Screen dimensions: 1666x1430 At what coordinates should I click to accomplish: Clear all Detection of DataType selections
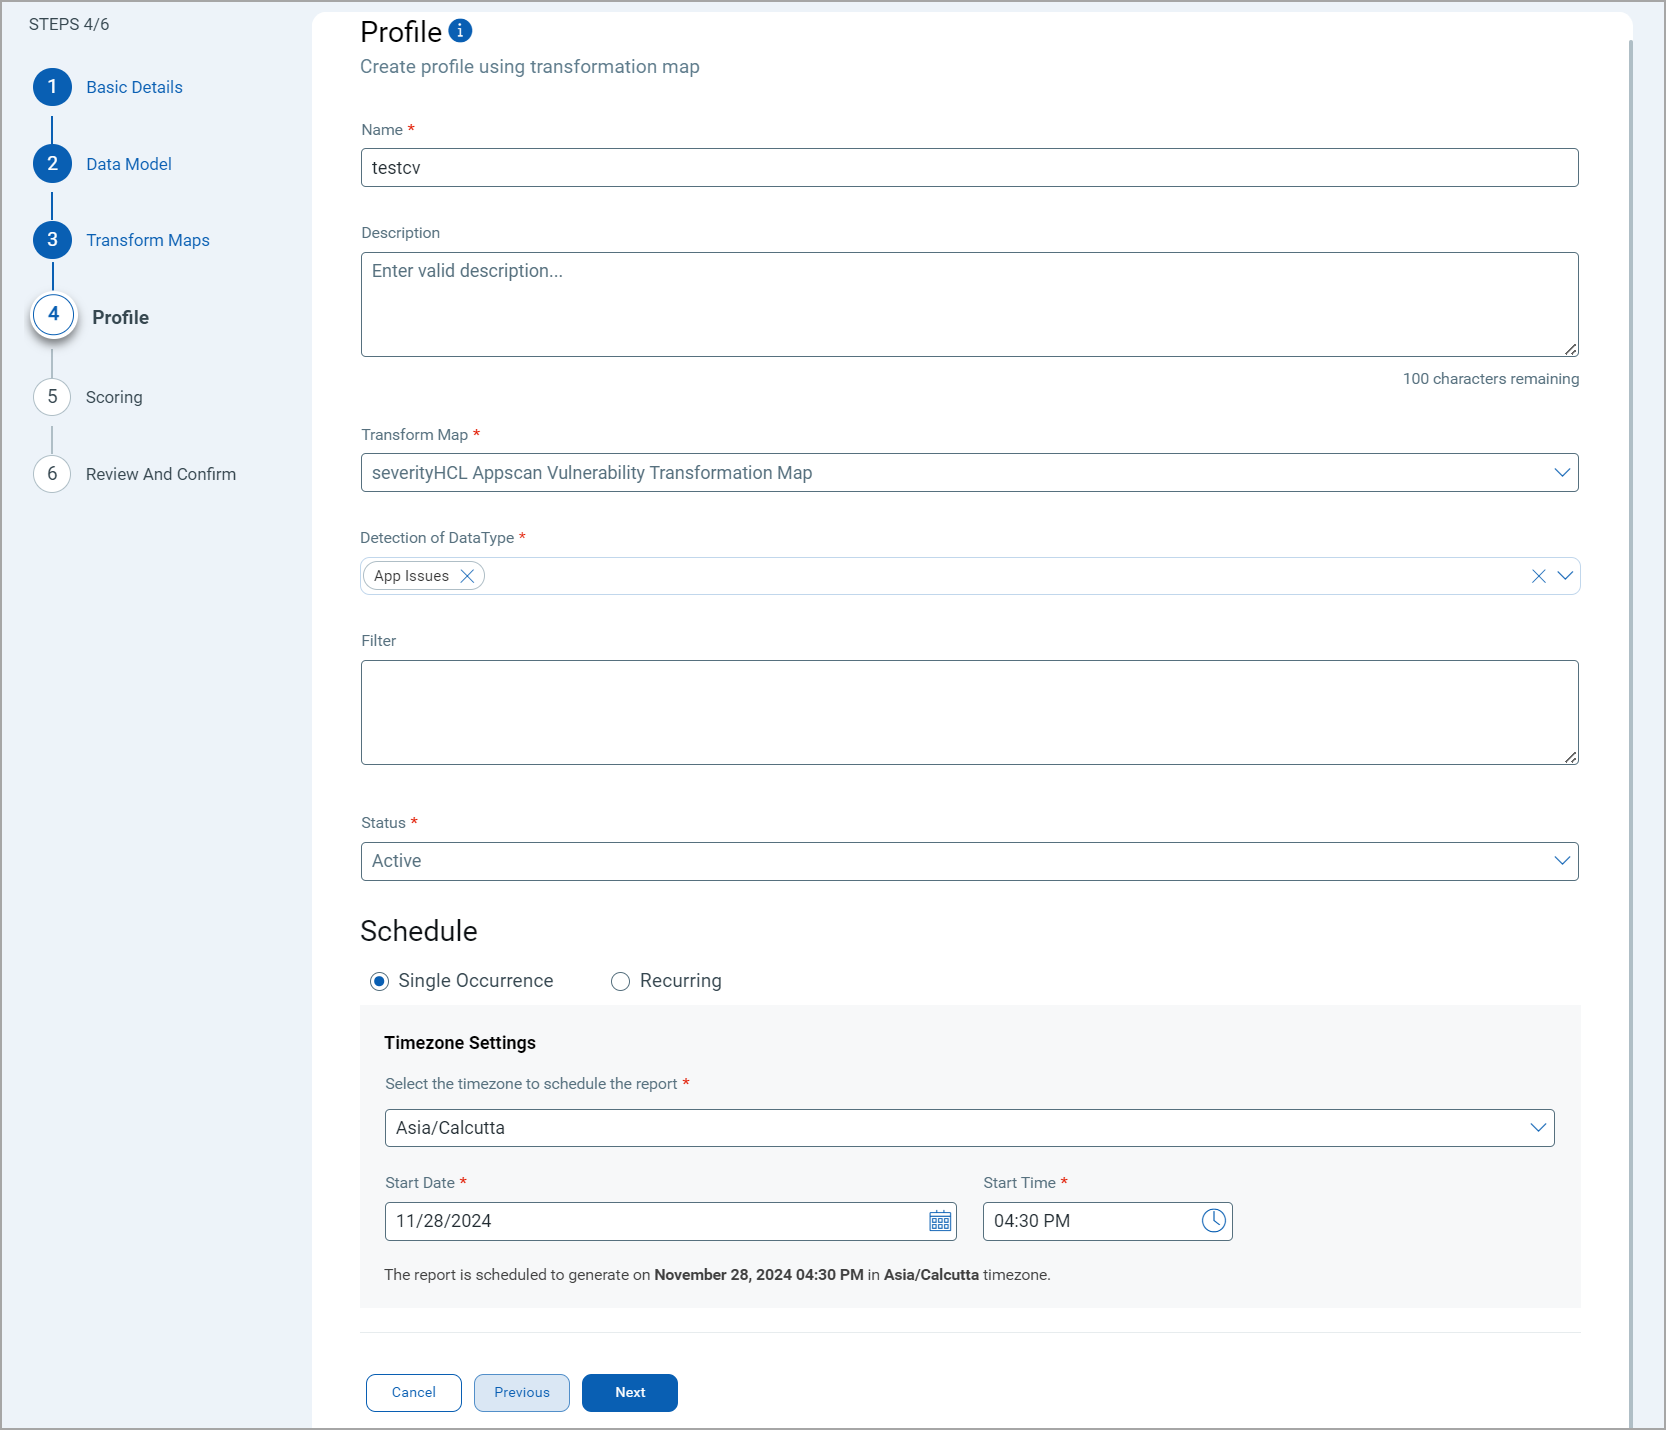1538,576
